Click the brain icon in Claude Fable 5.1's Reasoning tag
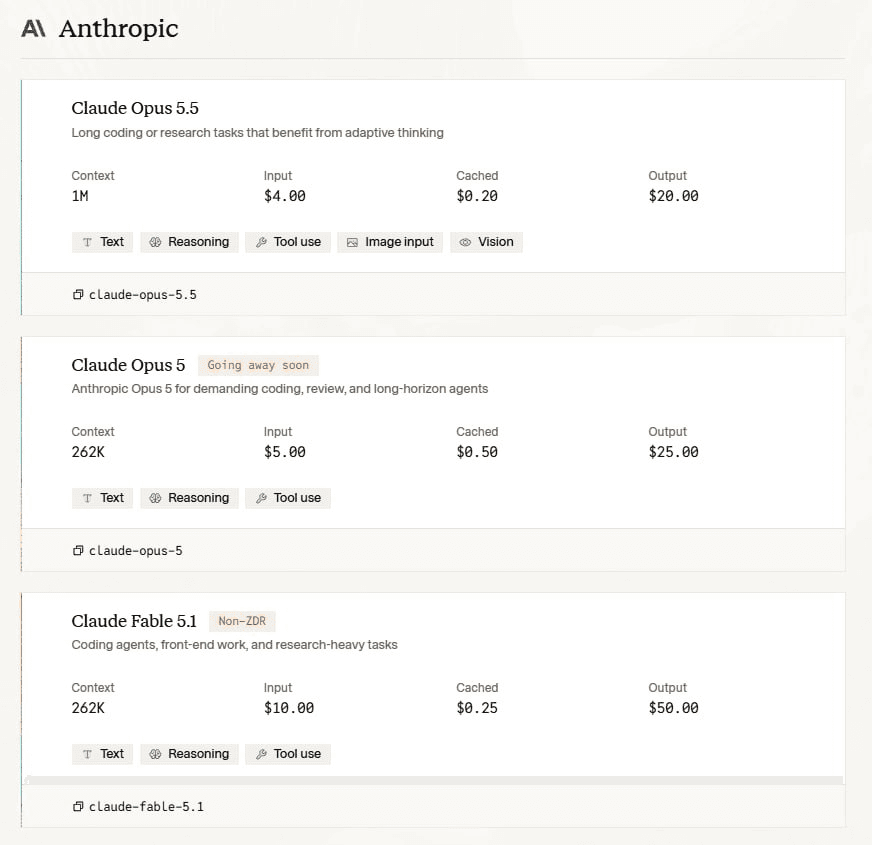This screenshot has width=872, height=845. (x=155, y=754)
